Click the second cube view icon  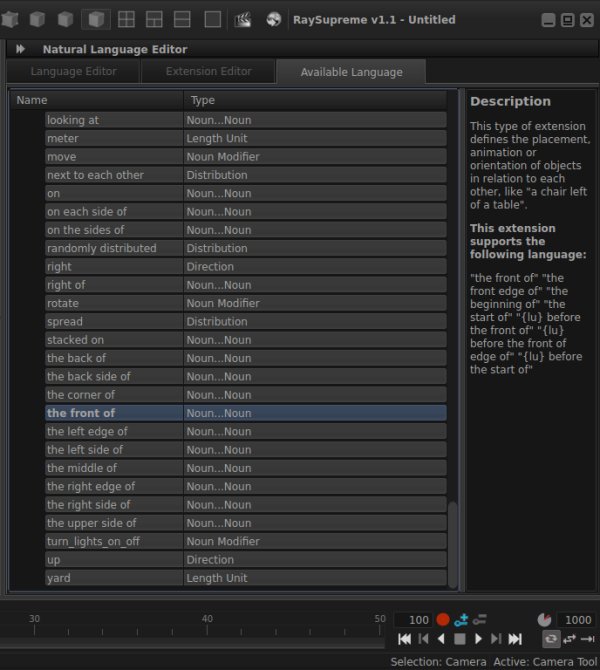tap(37, 19)
